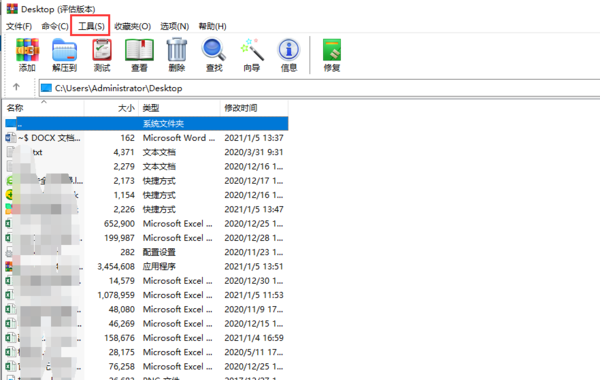Viewport: 600px width, 380px height.
Task: Click the size value 2,173
Action: (124, 181)
